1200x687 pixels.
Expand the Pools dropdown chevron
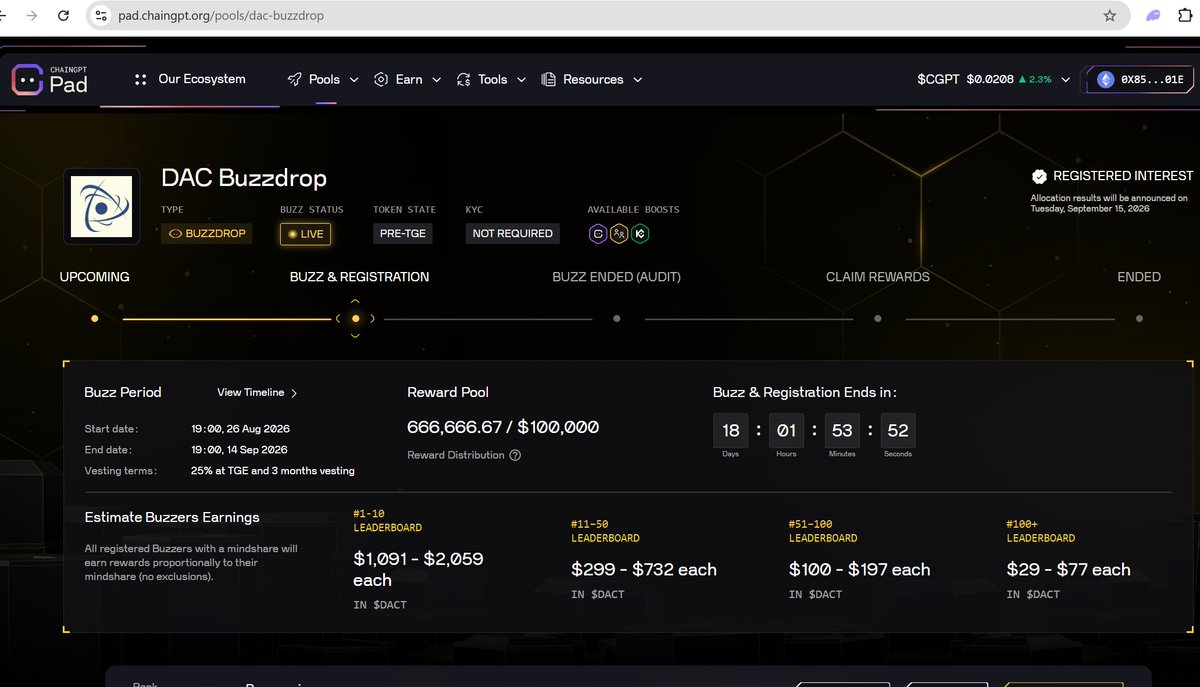(354, 80)
